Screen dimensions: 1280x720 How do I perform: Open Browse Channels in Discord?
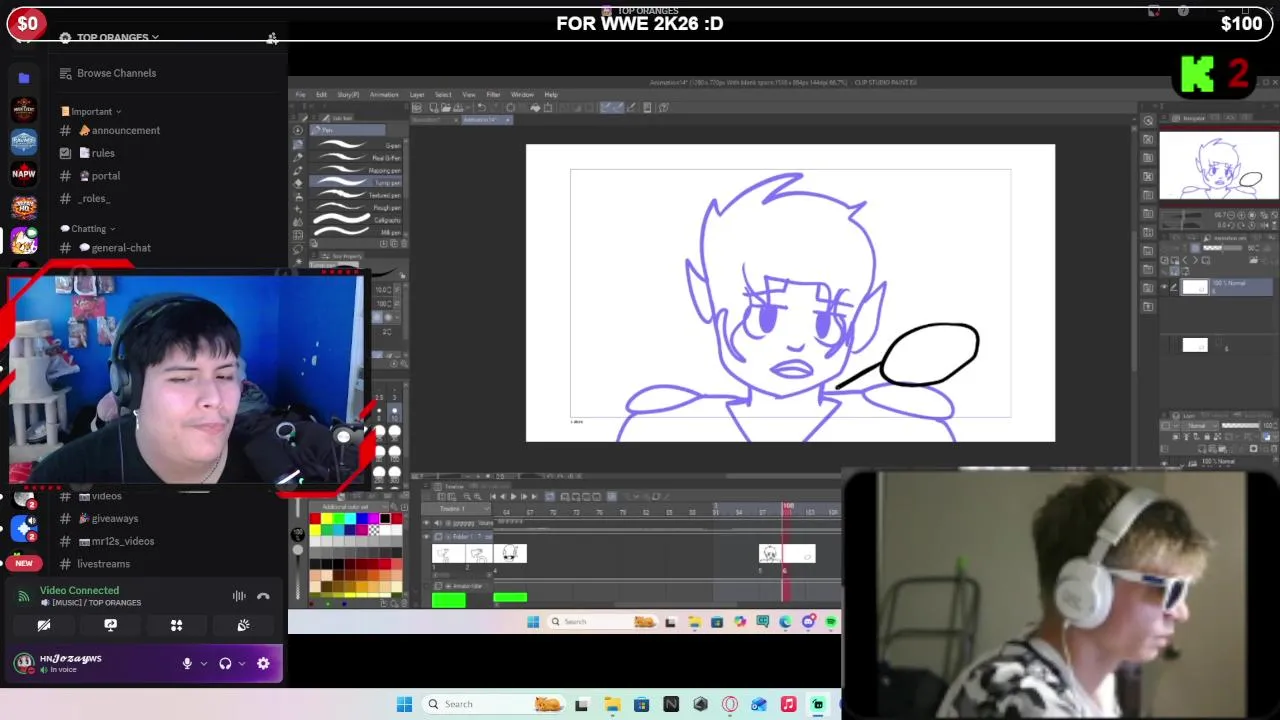[116, 73]
